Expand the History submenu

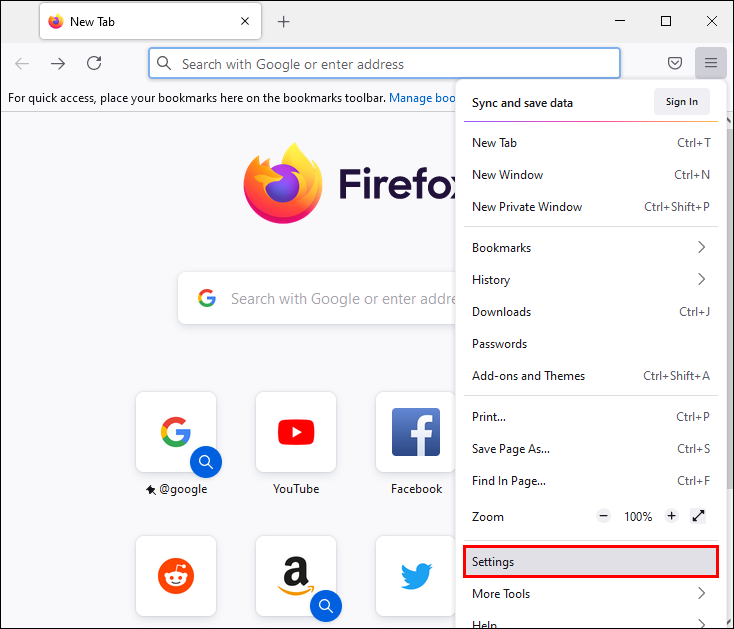(x=591, y=279)
